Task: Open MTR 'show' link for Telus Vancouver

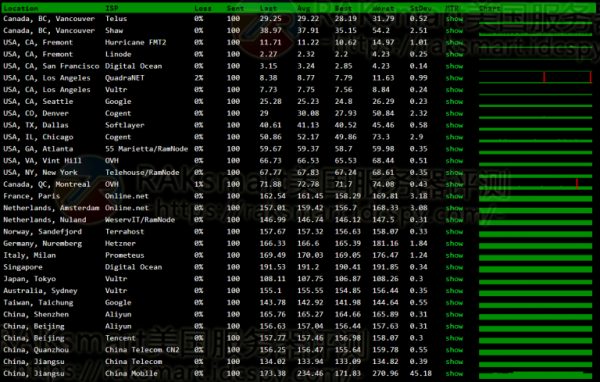Action: click(x=454, y=19)
